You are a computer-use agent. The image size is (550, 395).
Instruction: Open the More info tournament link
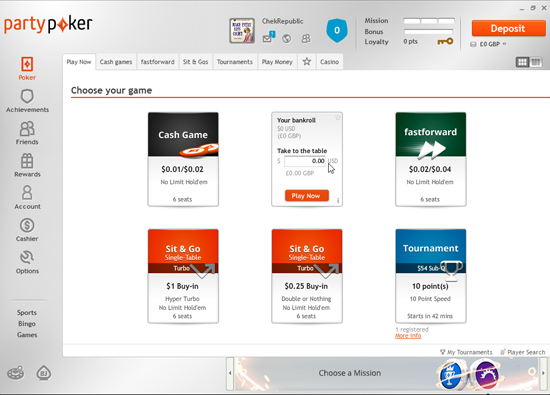click(x=408, y=336)
